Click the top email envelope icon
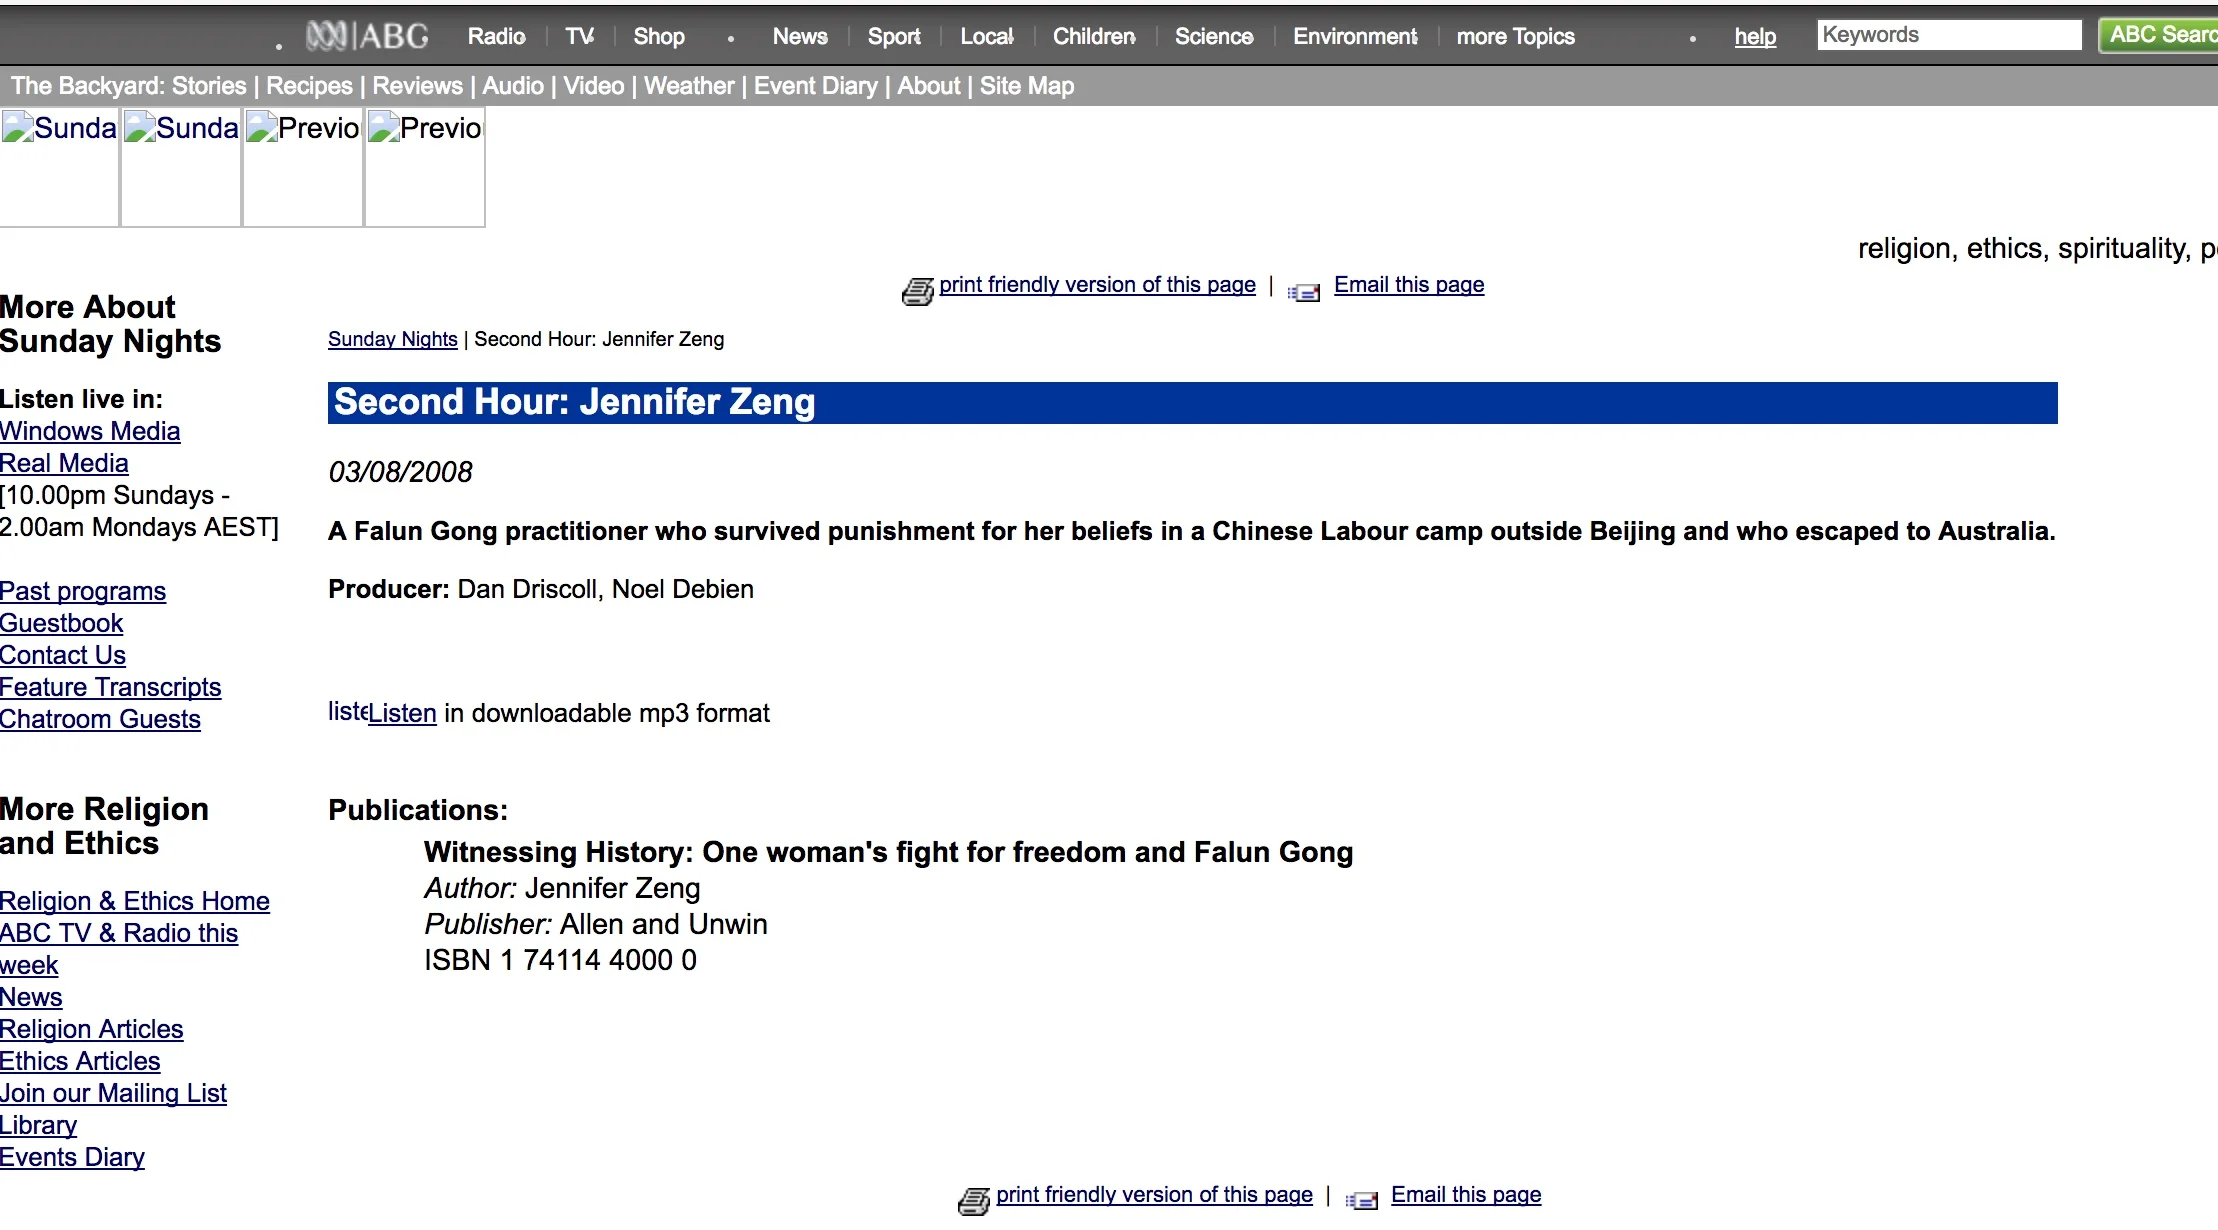 point(1303,292)
